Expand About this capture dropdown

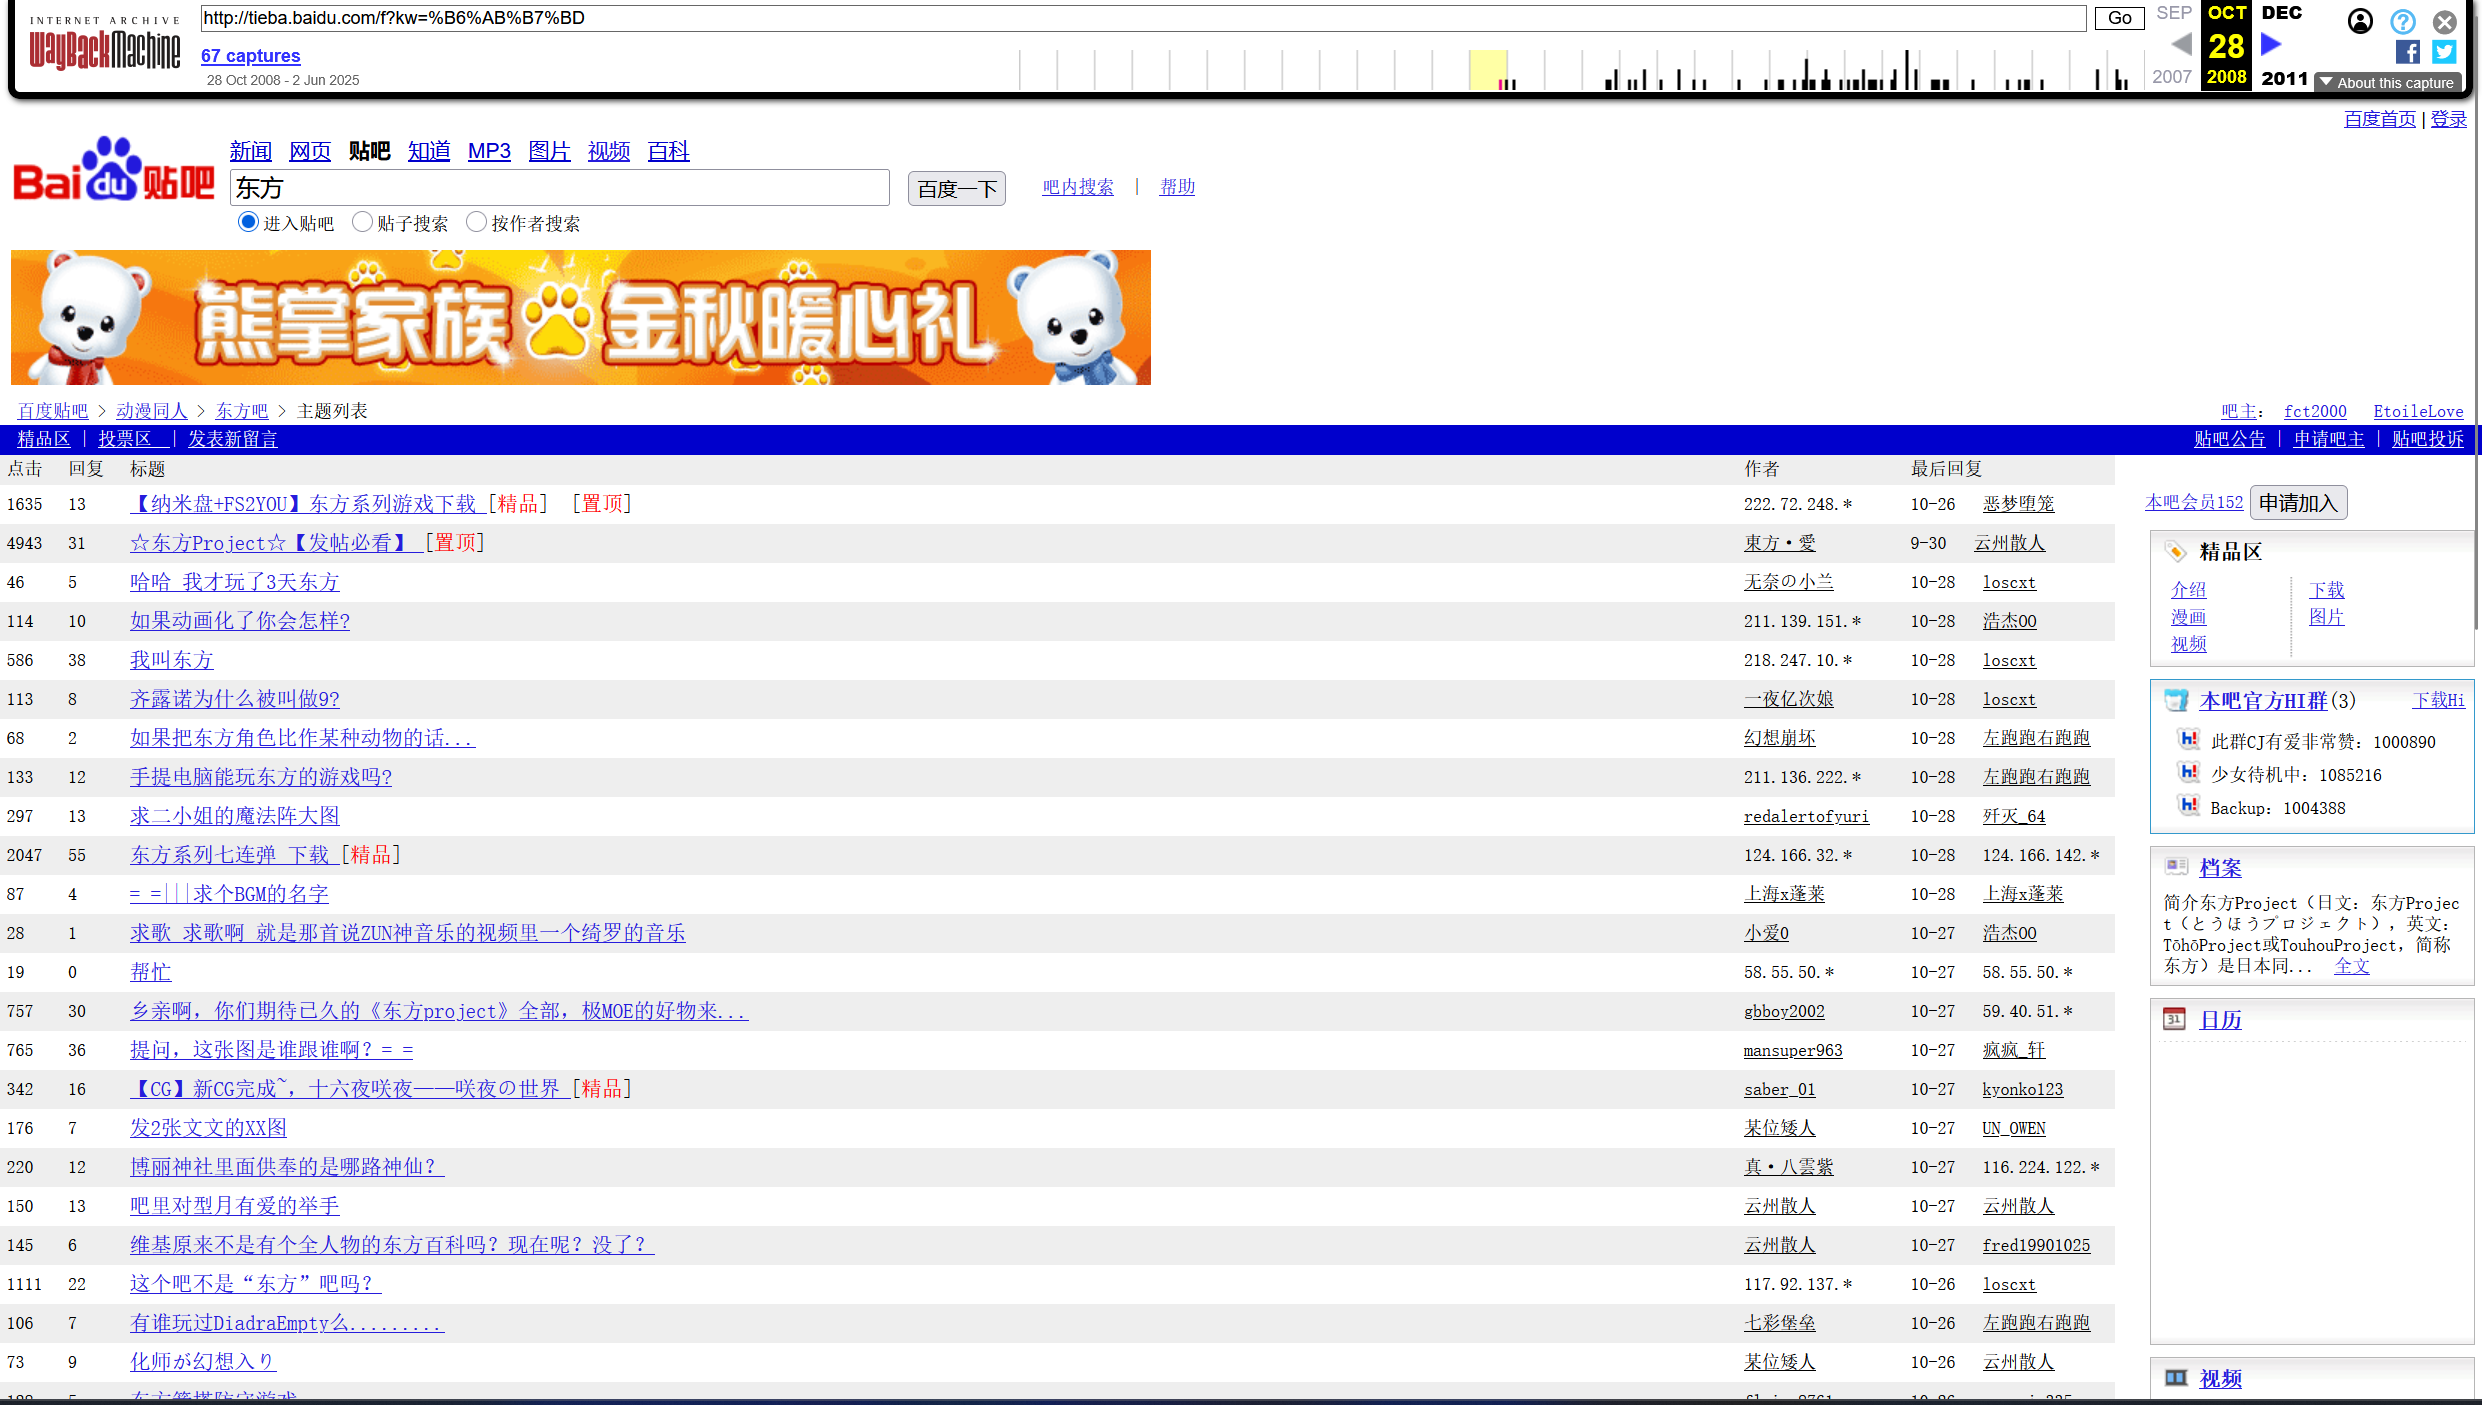click(x=2386, y=83)
